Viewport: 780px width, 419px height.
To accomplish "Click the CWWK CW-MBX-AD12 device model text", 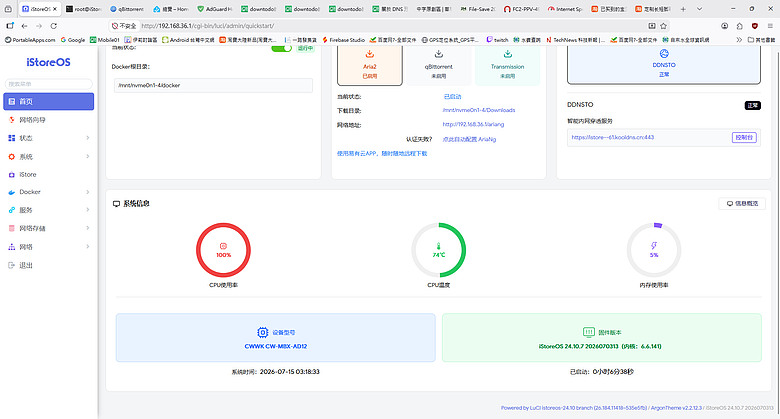I will 276,346.
